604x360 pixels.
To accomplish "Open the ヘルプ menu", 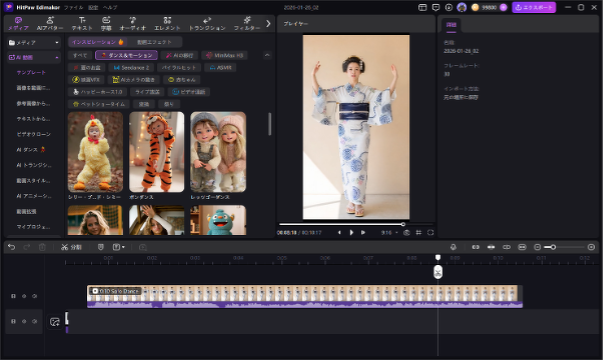I will coord(110,7).
